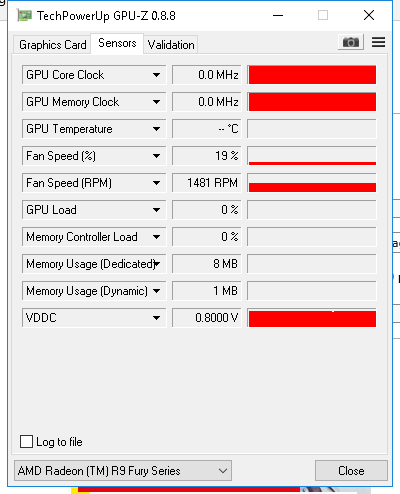The width and height of the screenshot is (400, 494).
Task: Open the VDDC sensor dropdown
Action: [156, 318]
